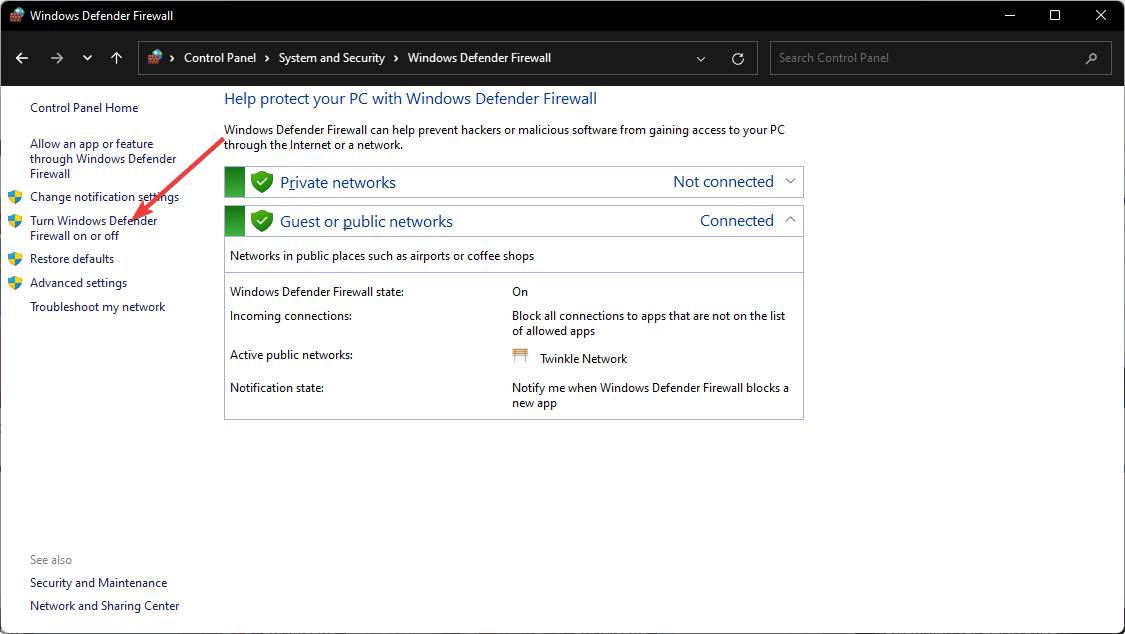This screenshot has height=634, width=1125.
Task: Open Turn Windows Defender Firewall on or off
Action: (x=92, y=227)
